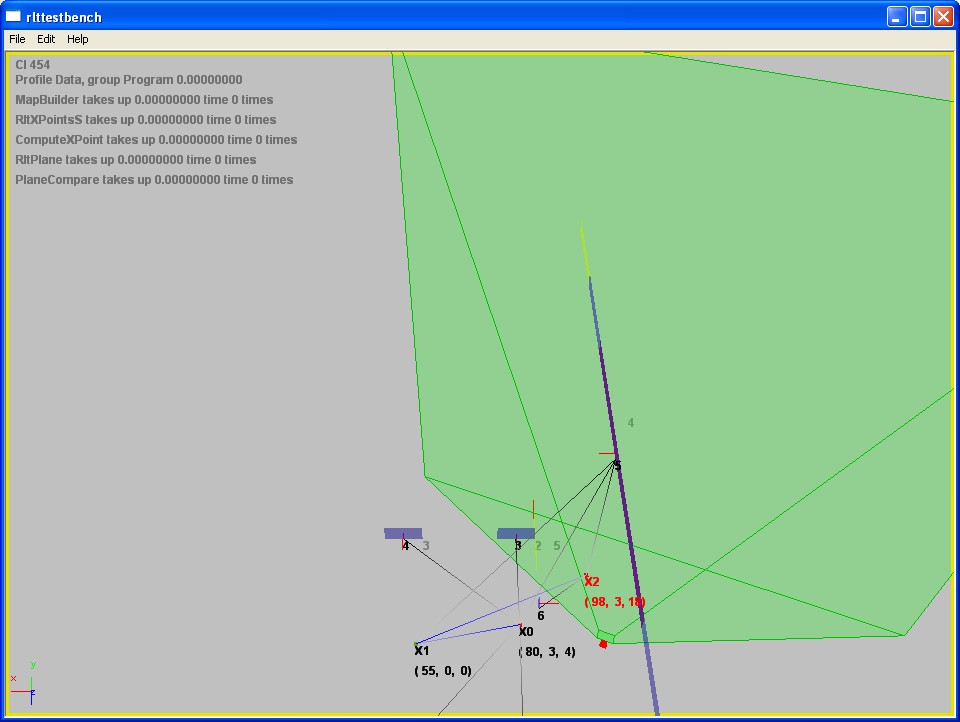Click point X0 in the viewport
960x722 pixels.
[525, 631]
